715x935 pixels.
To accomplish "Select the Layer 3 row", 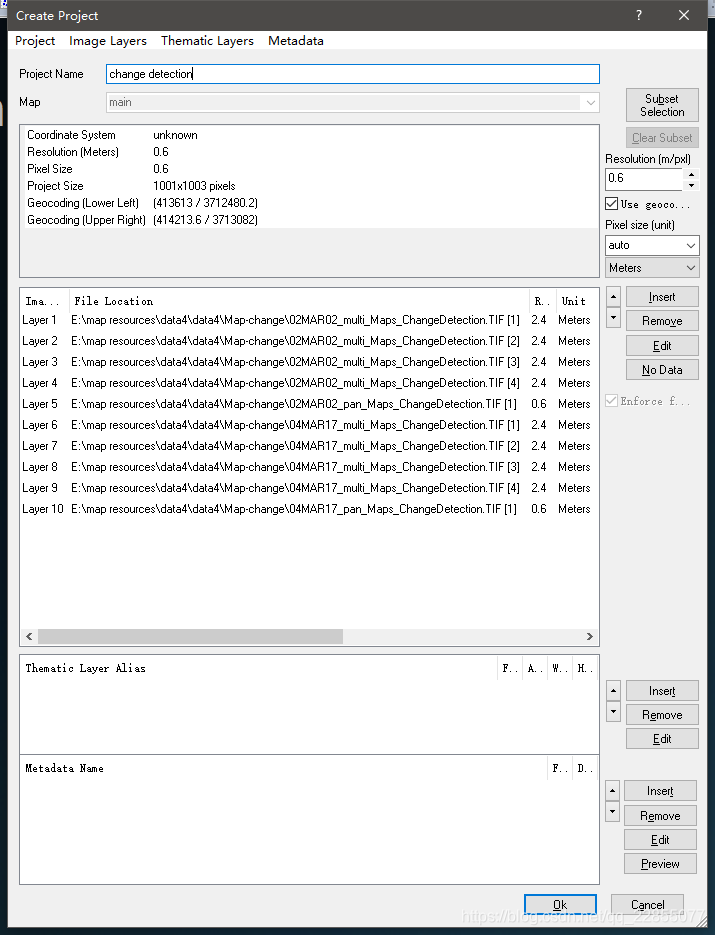I will coord(307,362).
